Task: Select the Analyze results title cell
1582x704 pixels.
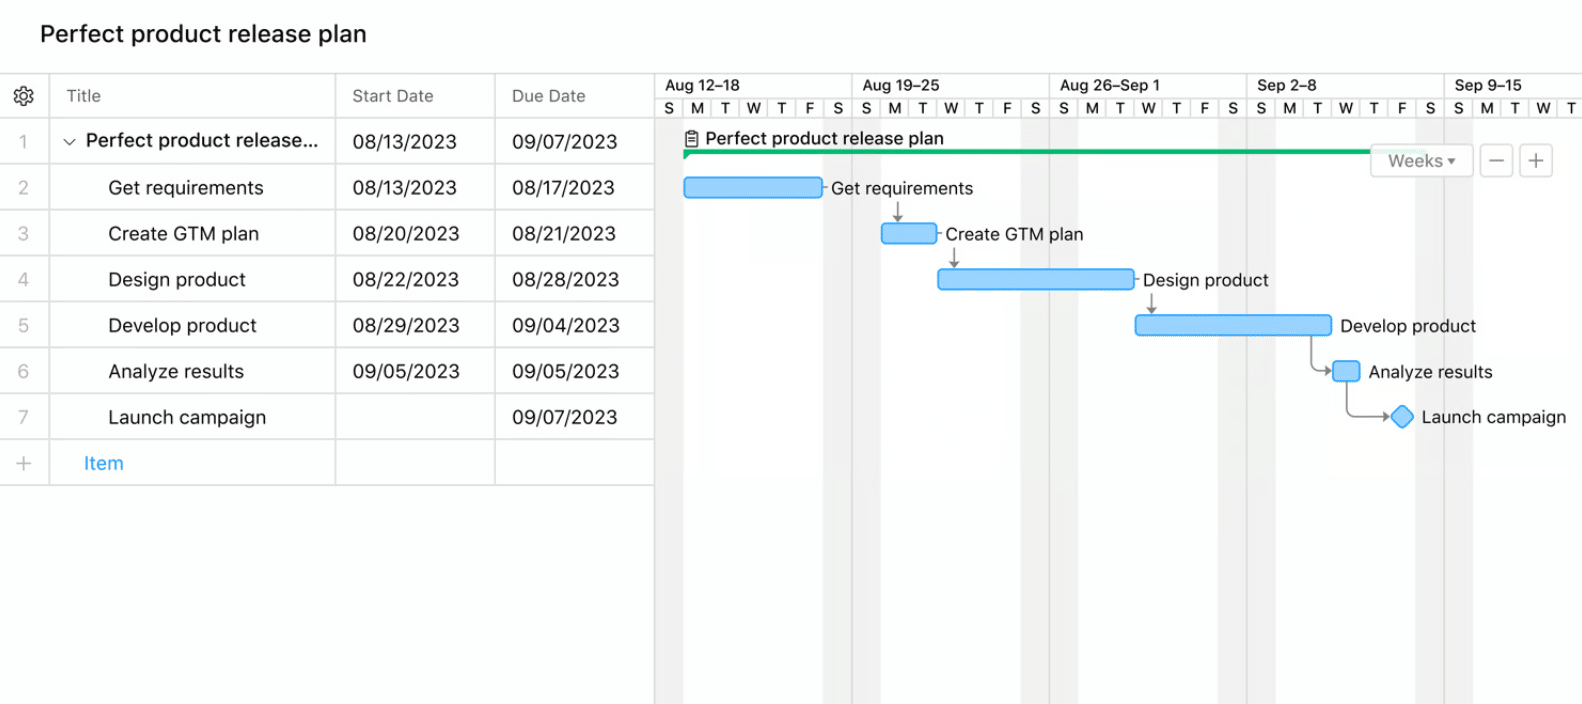Action: 193,372
